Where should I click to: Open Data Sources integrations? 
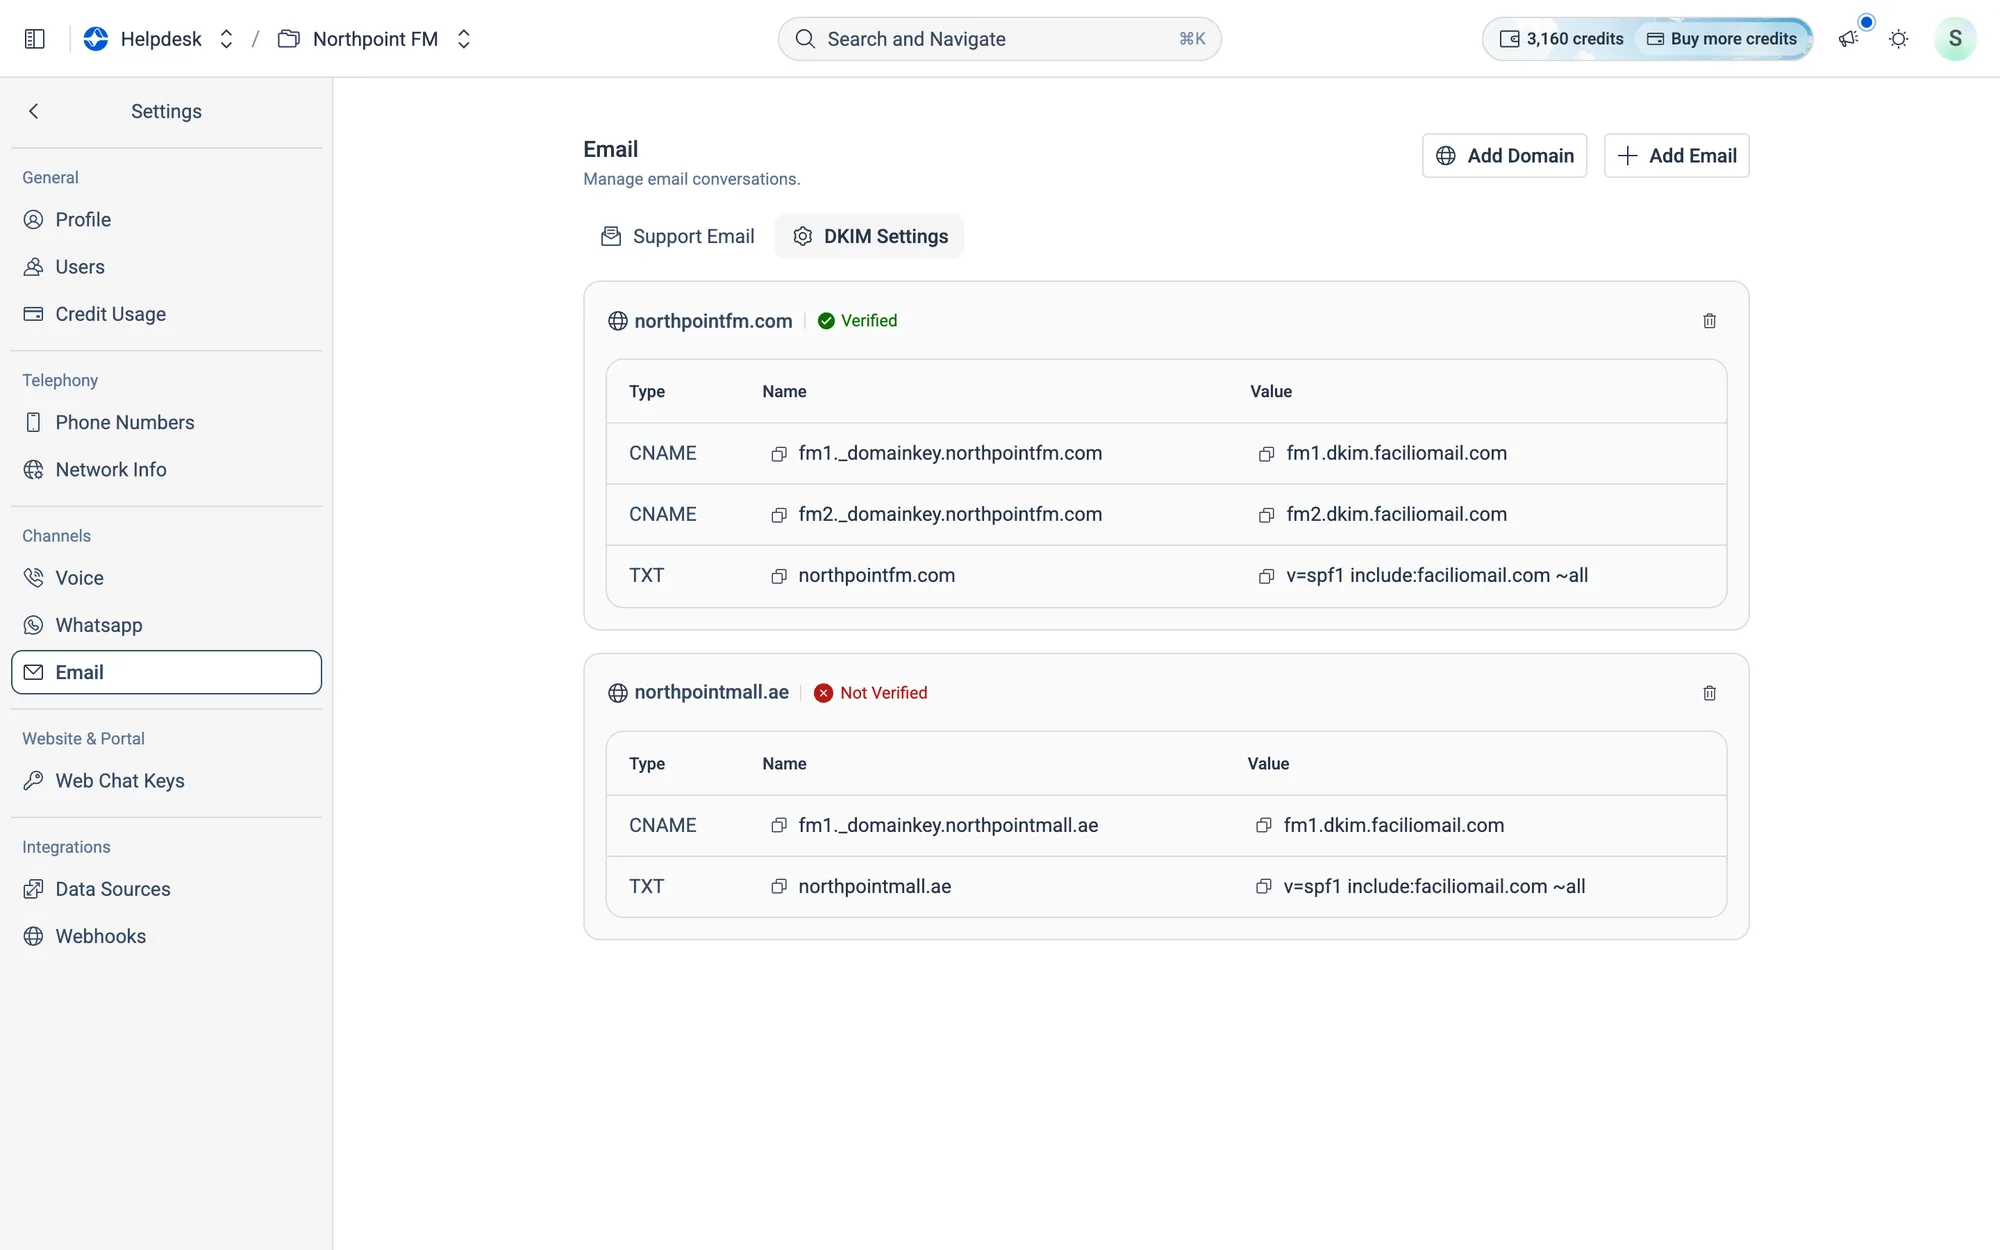click(166, 889)
